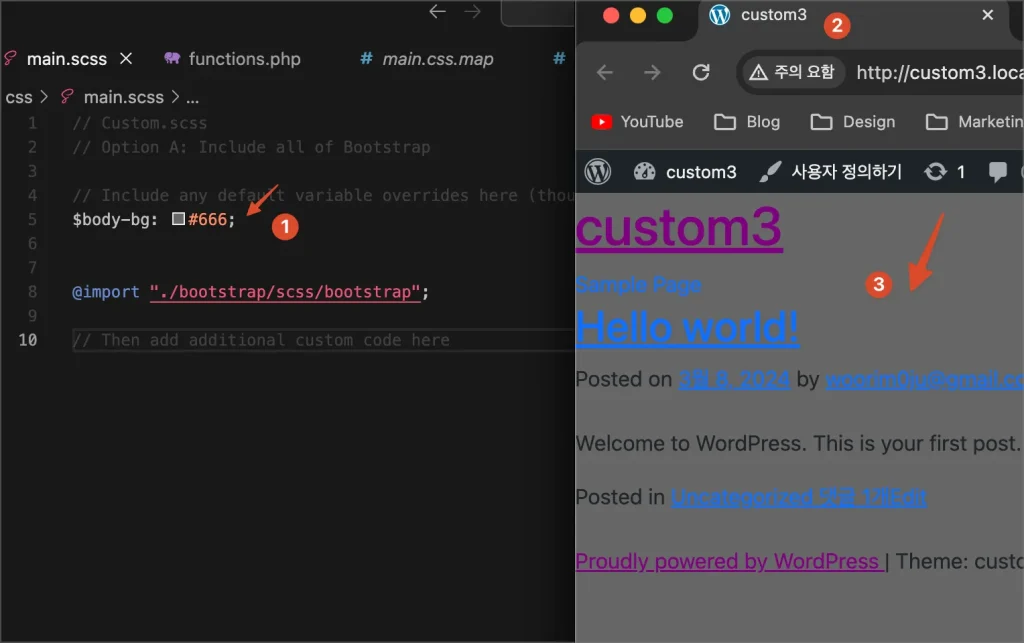Image resolution: width=1024 pixels, height=643 pixels.
Task: Click the browser reload icon
Action: (x=701, y=73)
